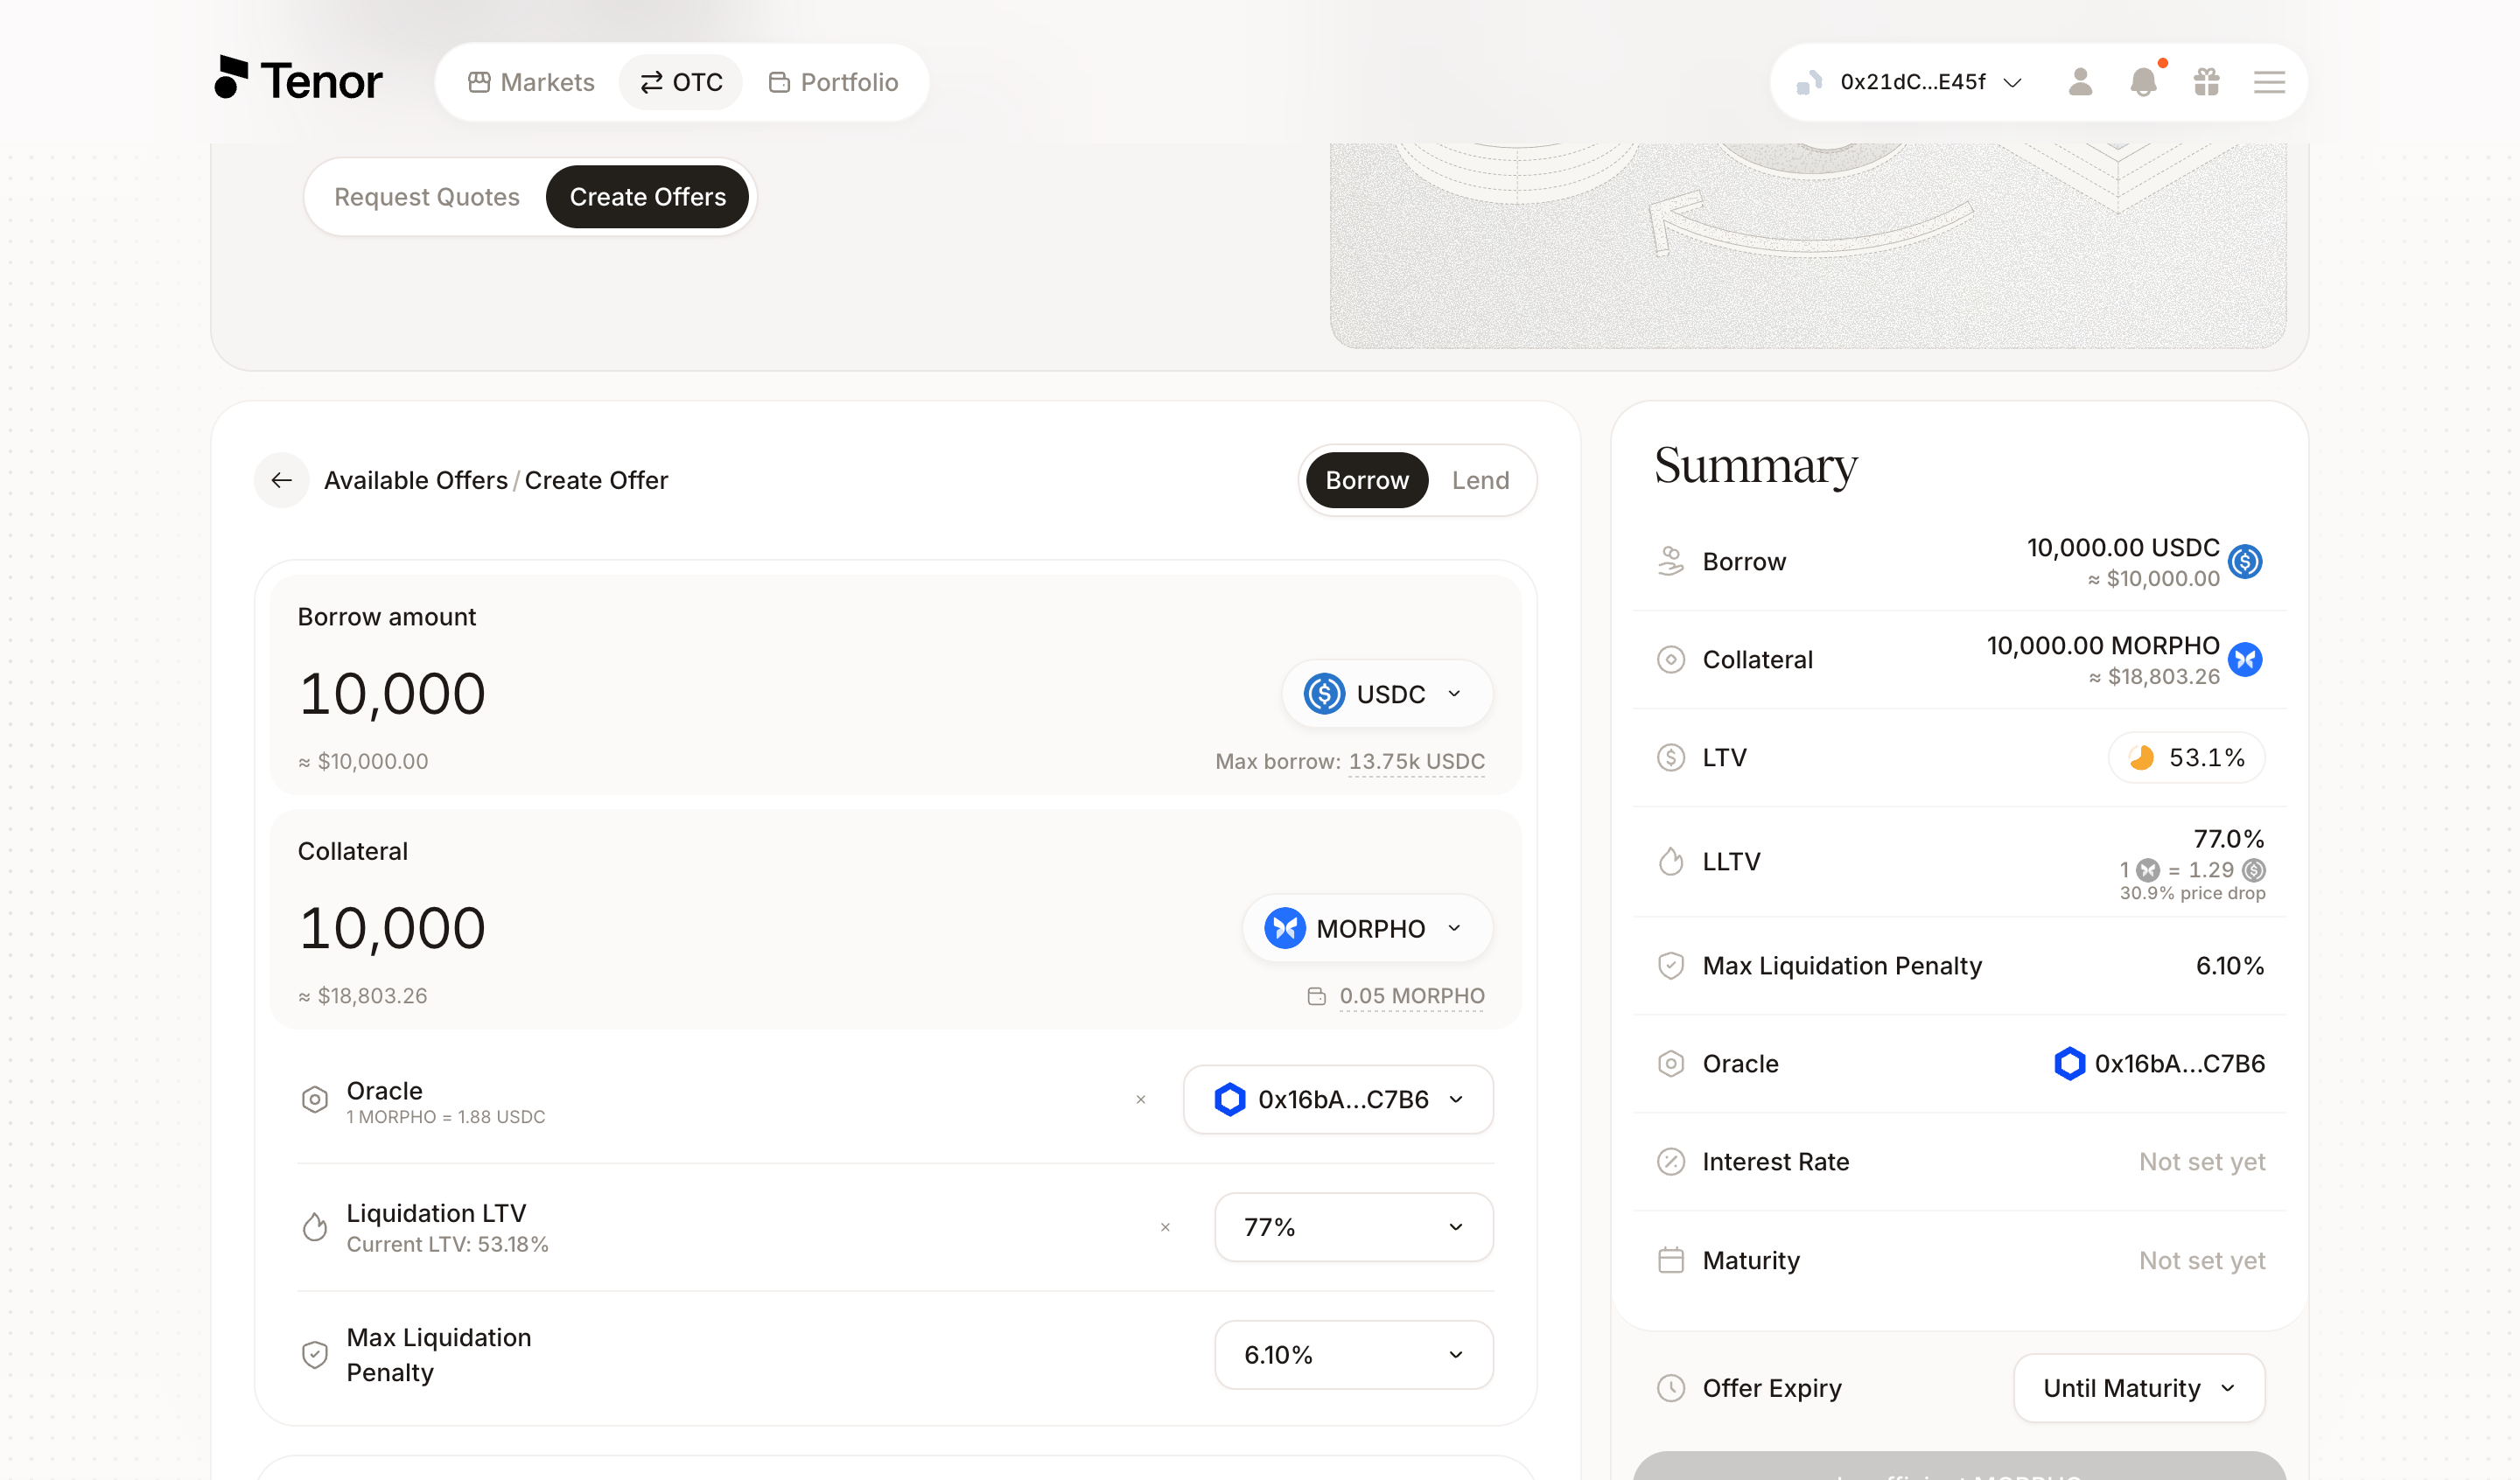Click the Current LTV: 53.18% text
Image resolution: width=2520 pixels, height=1480 pixels.
[447, 1244]
